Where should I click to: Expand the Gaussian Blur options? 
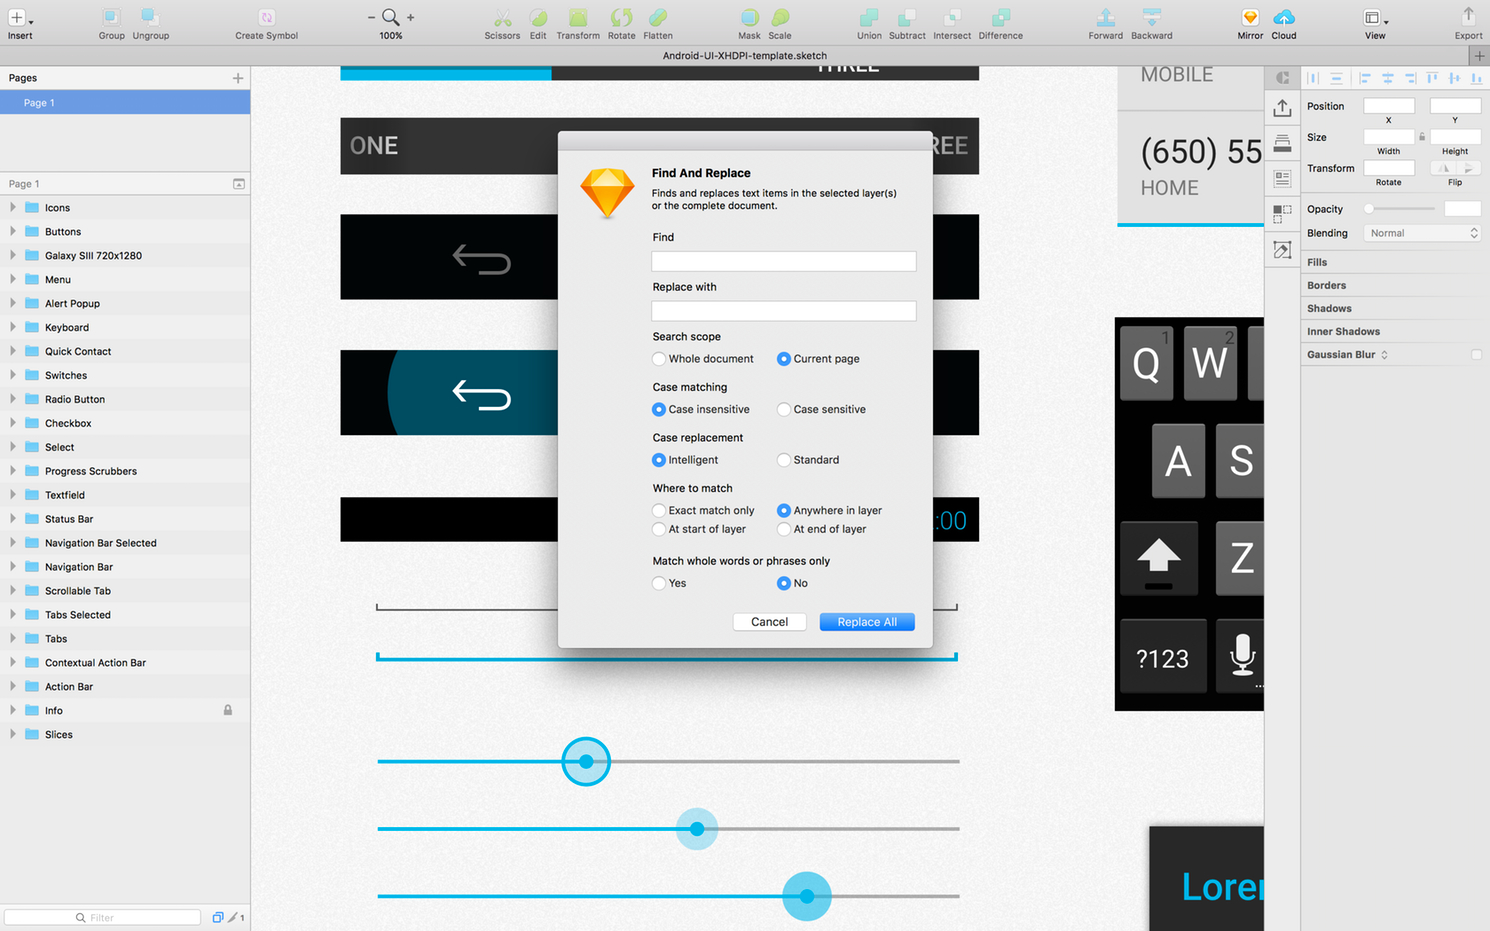pyautogui.click(x=1386, y=354)
